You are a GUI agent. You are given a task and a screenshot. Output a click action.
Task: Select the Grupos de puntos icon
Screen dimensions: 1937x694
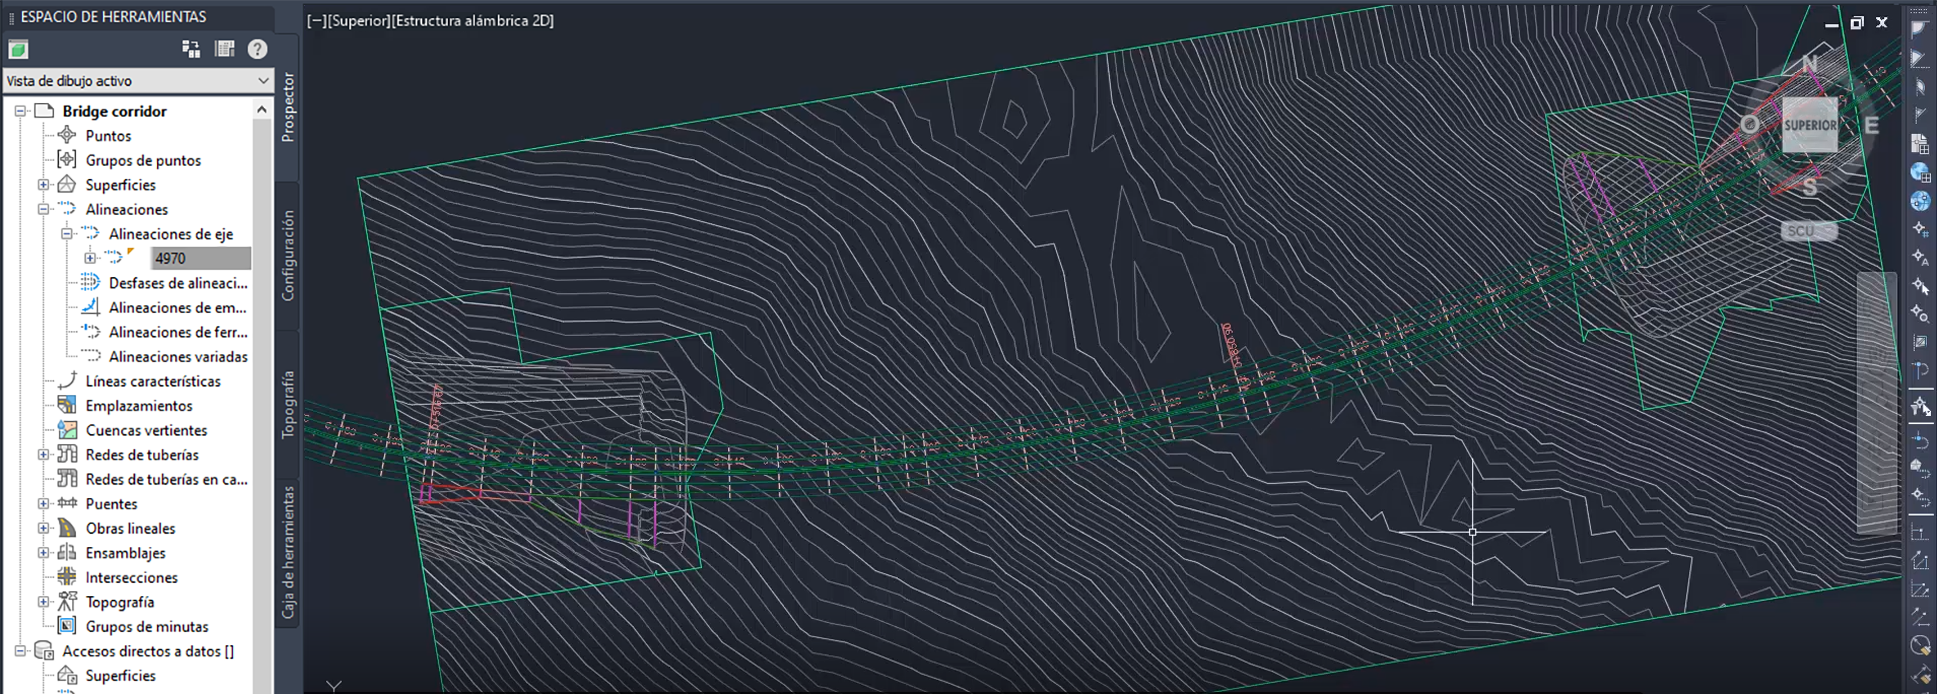[67, 160]
